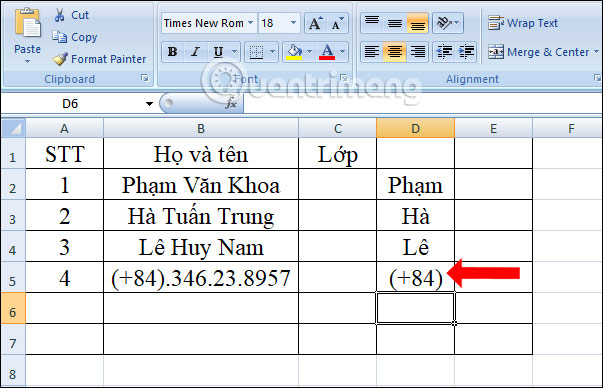Toggle Bold formatting
Image resolution: width=603 pixels, height=388 pixels.
point(173,52)
